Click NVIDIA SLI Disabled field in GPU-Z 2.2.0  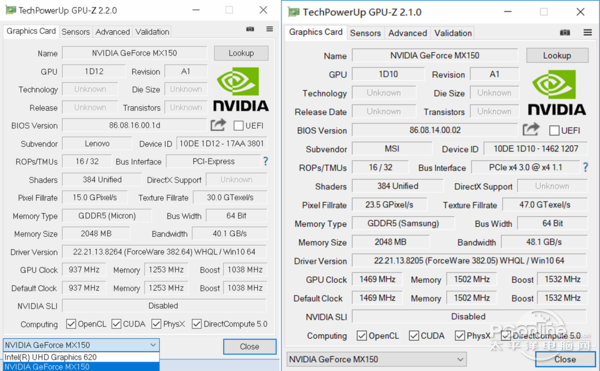(x=163, y=306)
